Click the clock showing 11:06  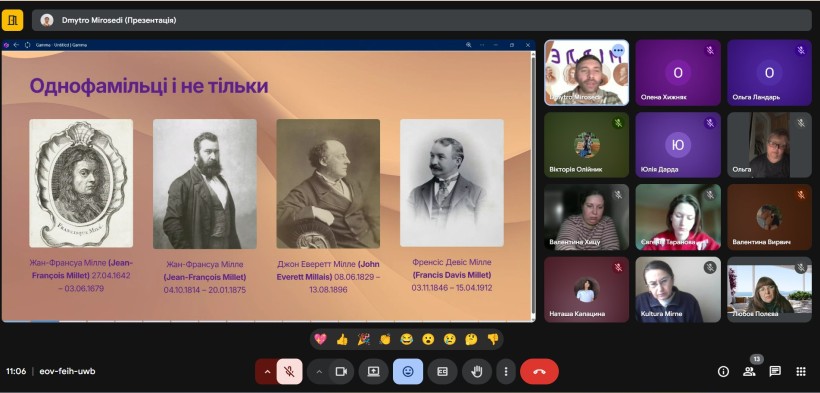click(16, 372)
